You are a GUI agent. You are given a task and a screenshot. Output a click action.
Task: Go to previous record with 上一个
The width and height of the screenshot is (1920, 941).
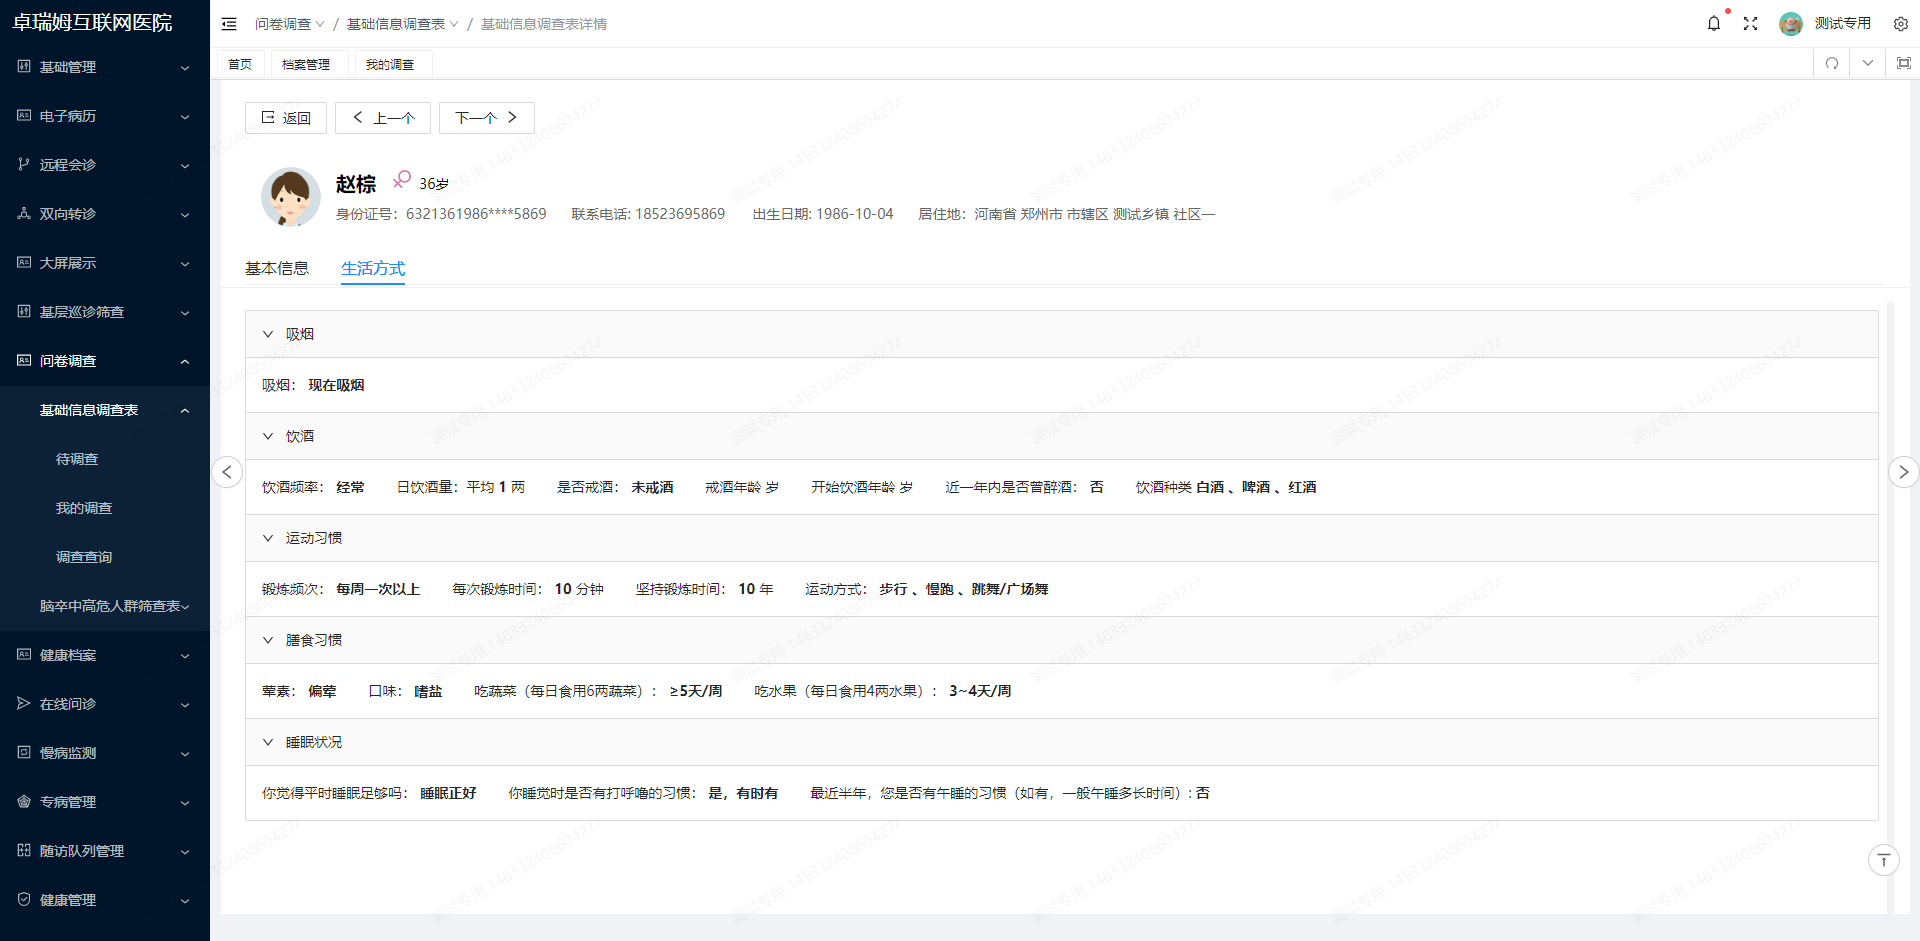(x=383, y=118)
